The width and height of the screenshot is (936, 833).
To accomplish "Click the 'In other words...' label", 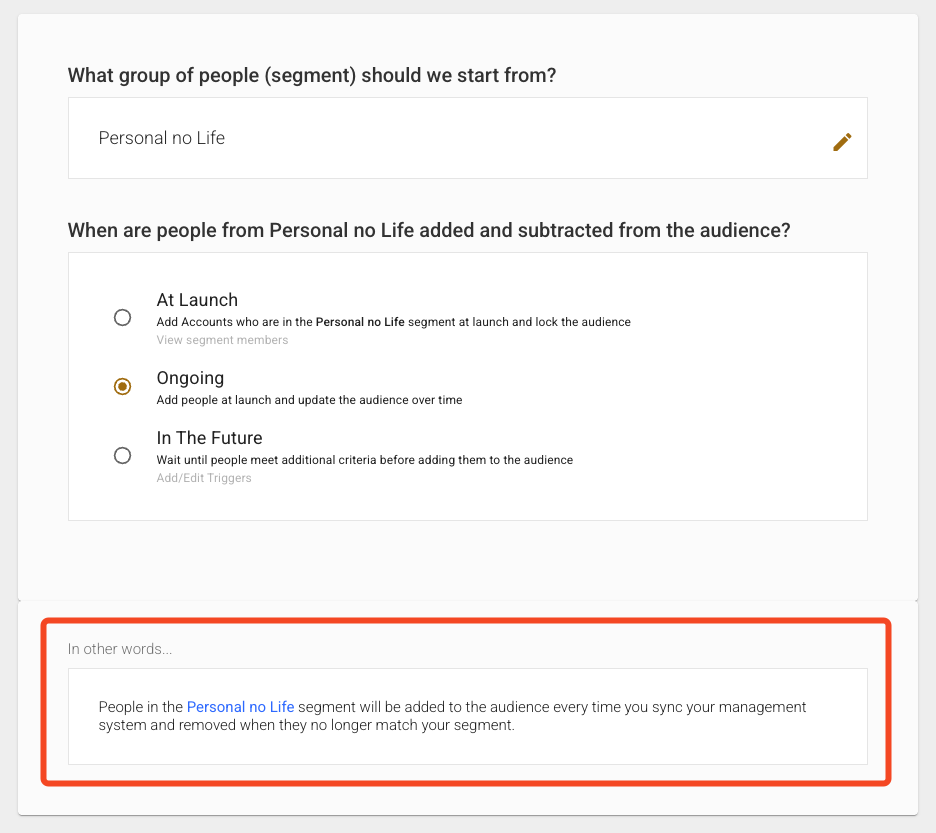I will tap(120, 649).
